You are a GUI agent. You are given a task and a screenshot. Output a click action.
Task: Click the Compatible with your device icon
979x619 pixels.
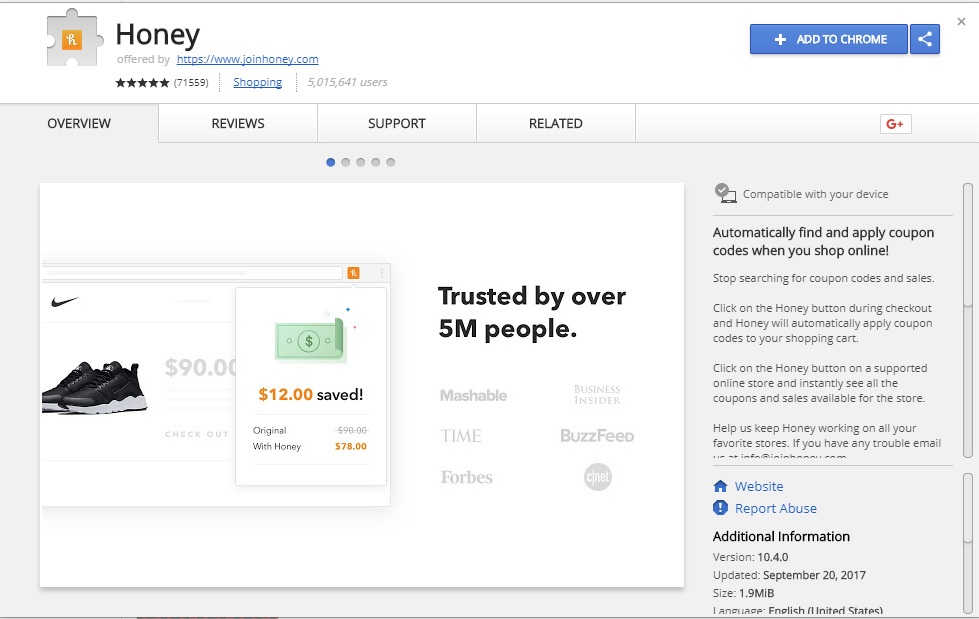click(725, 194)
